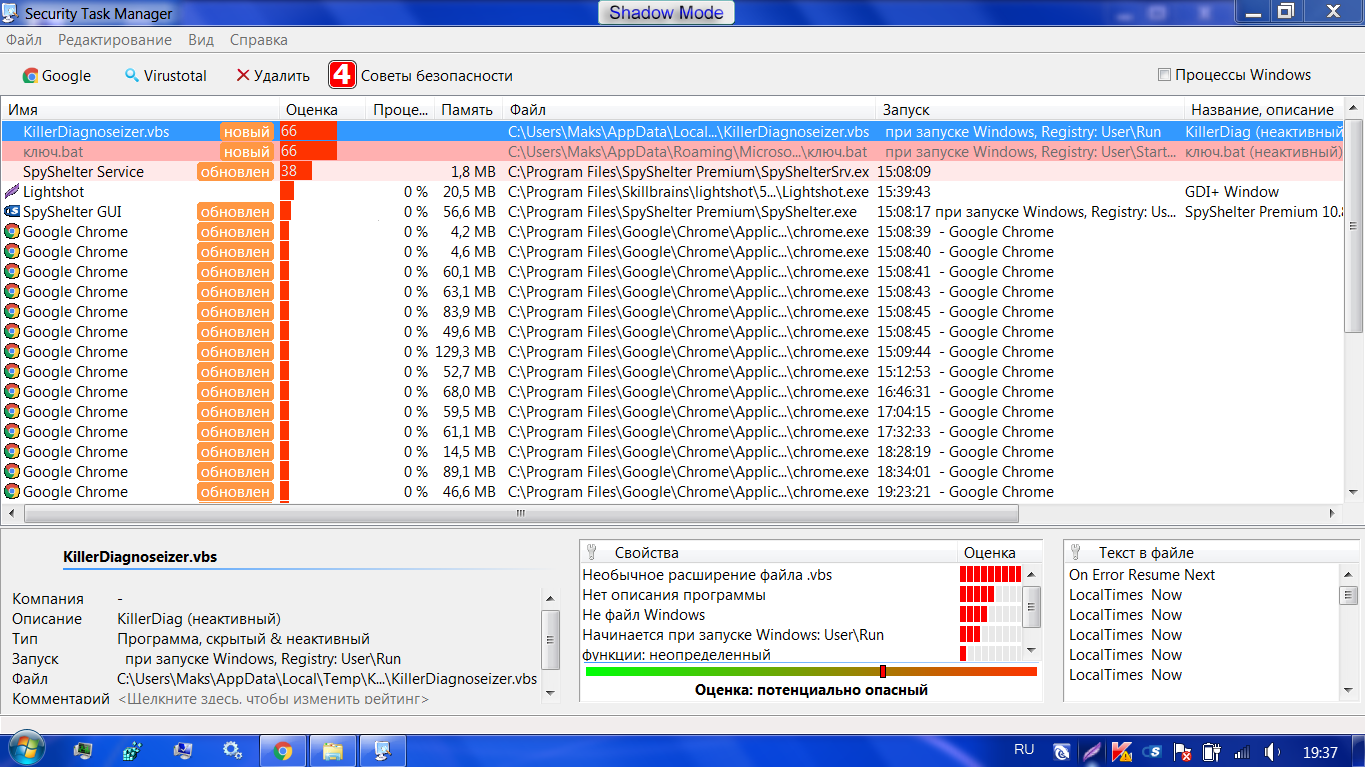Click the Текст в файле list scroll-up arrow
1365x767 pixels.
click(1349, 574)
